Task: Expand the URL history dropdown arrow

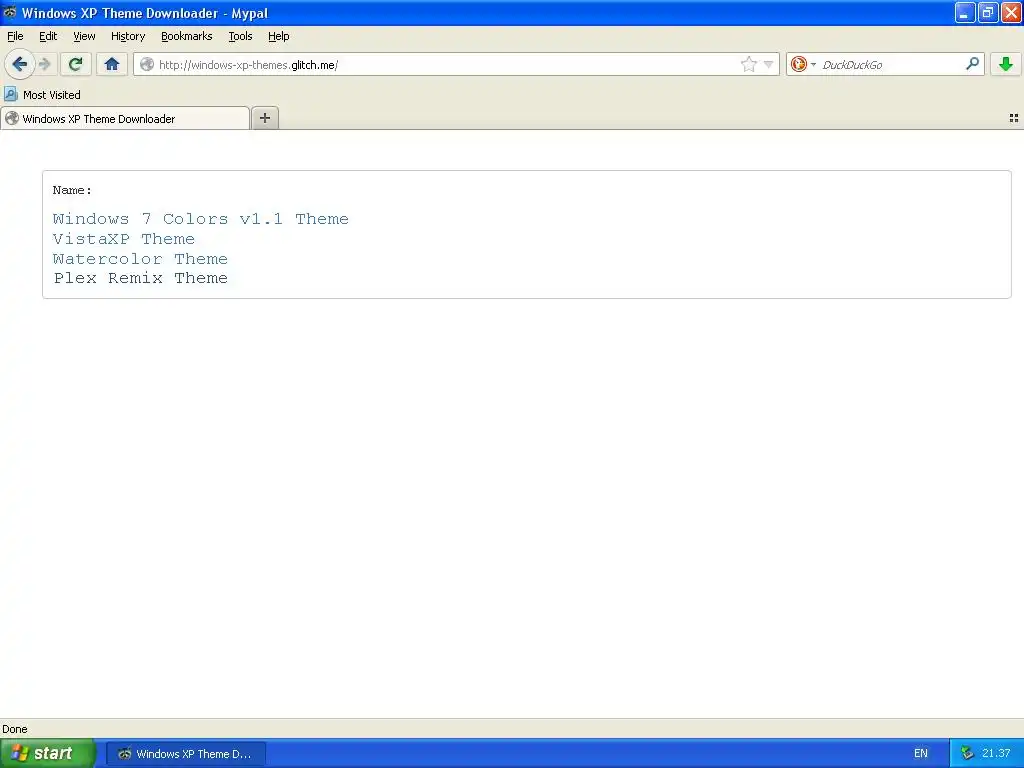Action: pos(769,64)
